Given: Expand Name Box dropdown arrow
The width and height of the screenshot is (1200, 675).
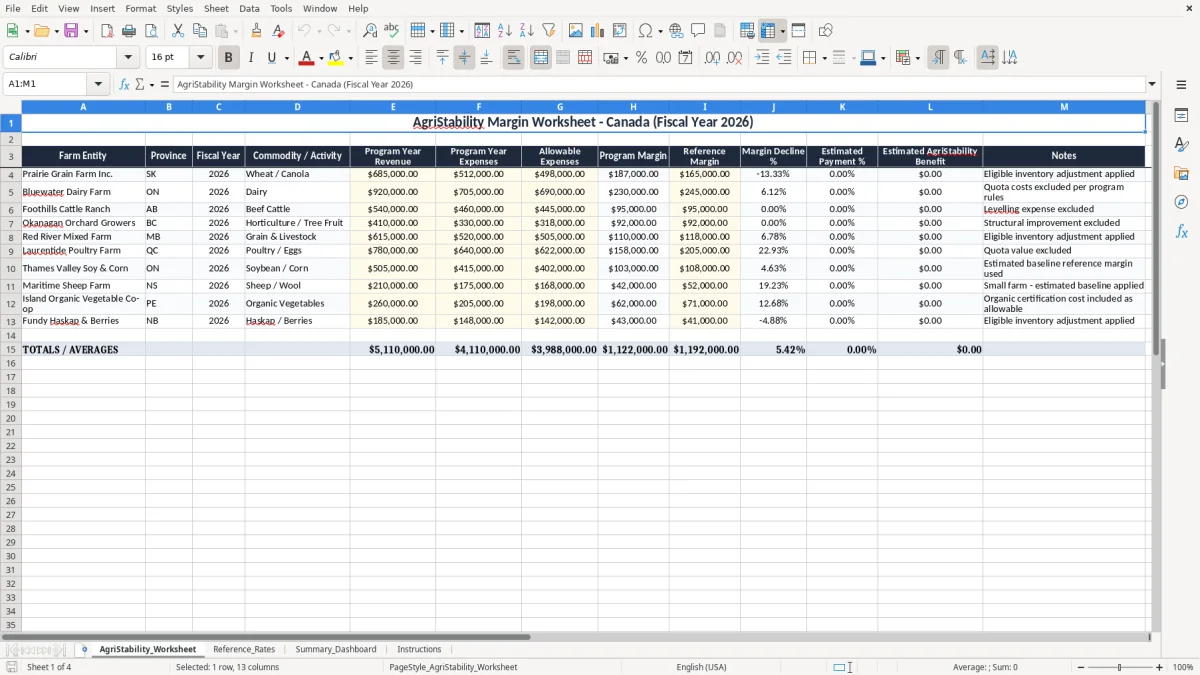Looking at the screenshot, I should [x=98, y=84].
